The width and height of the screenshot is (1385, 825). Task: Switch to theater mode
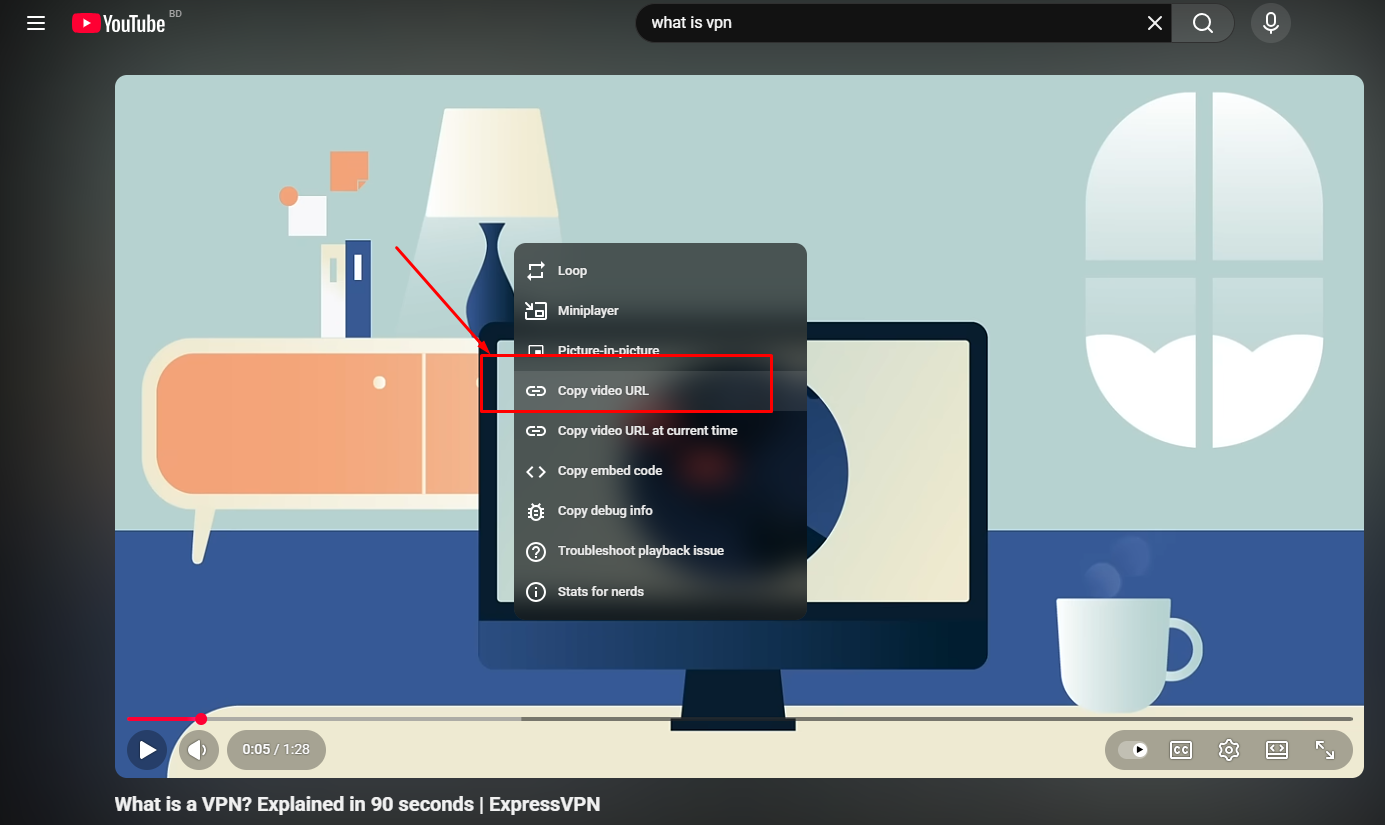click(x=1276, y=750)
